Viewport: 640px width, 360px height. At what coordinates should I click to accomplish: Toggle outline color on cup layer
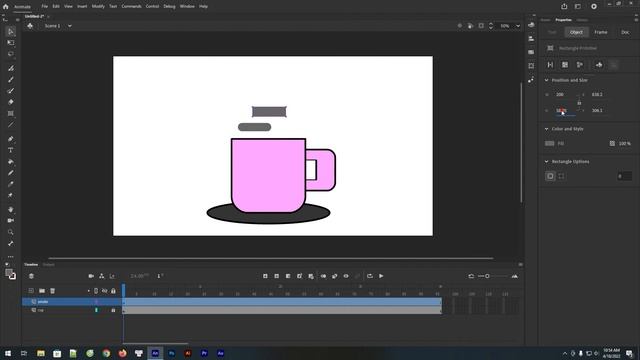[x=96, y=310]
